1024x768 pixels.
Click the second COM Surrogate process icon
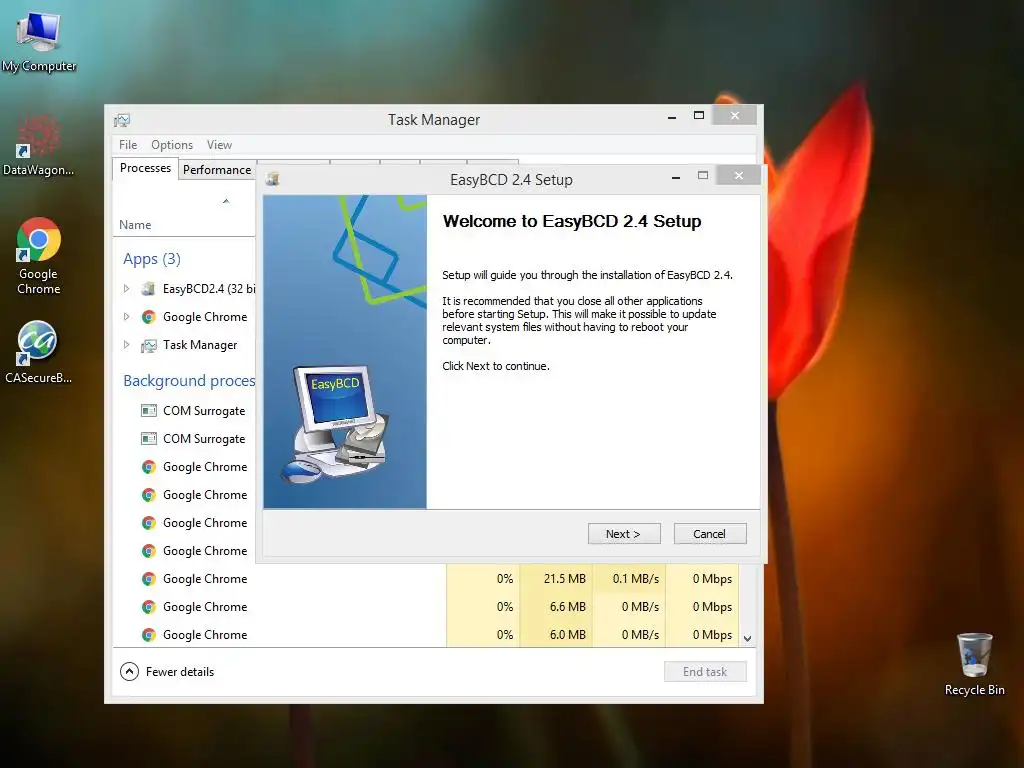tap(149, 439)
